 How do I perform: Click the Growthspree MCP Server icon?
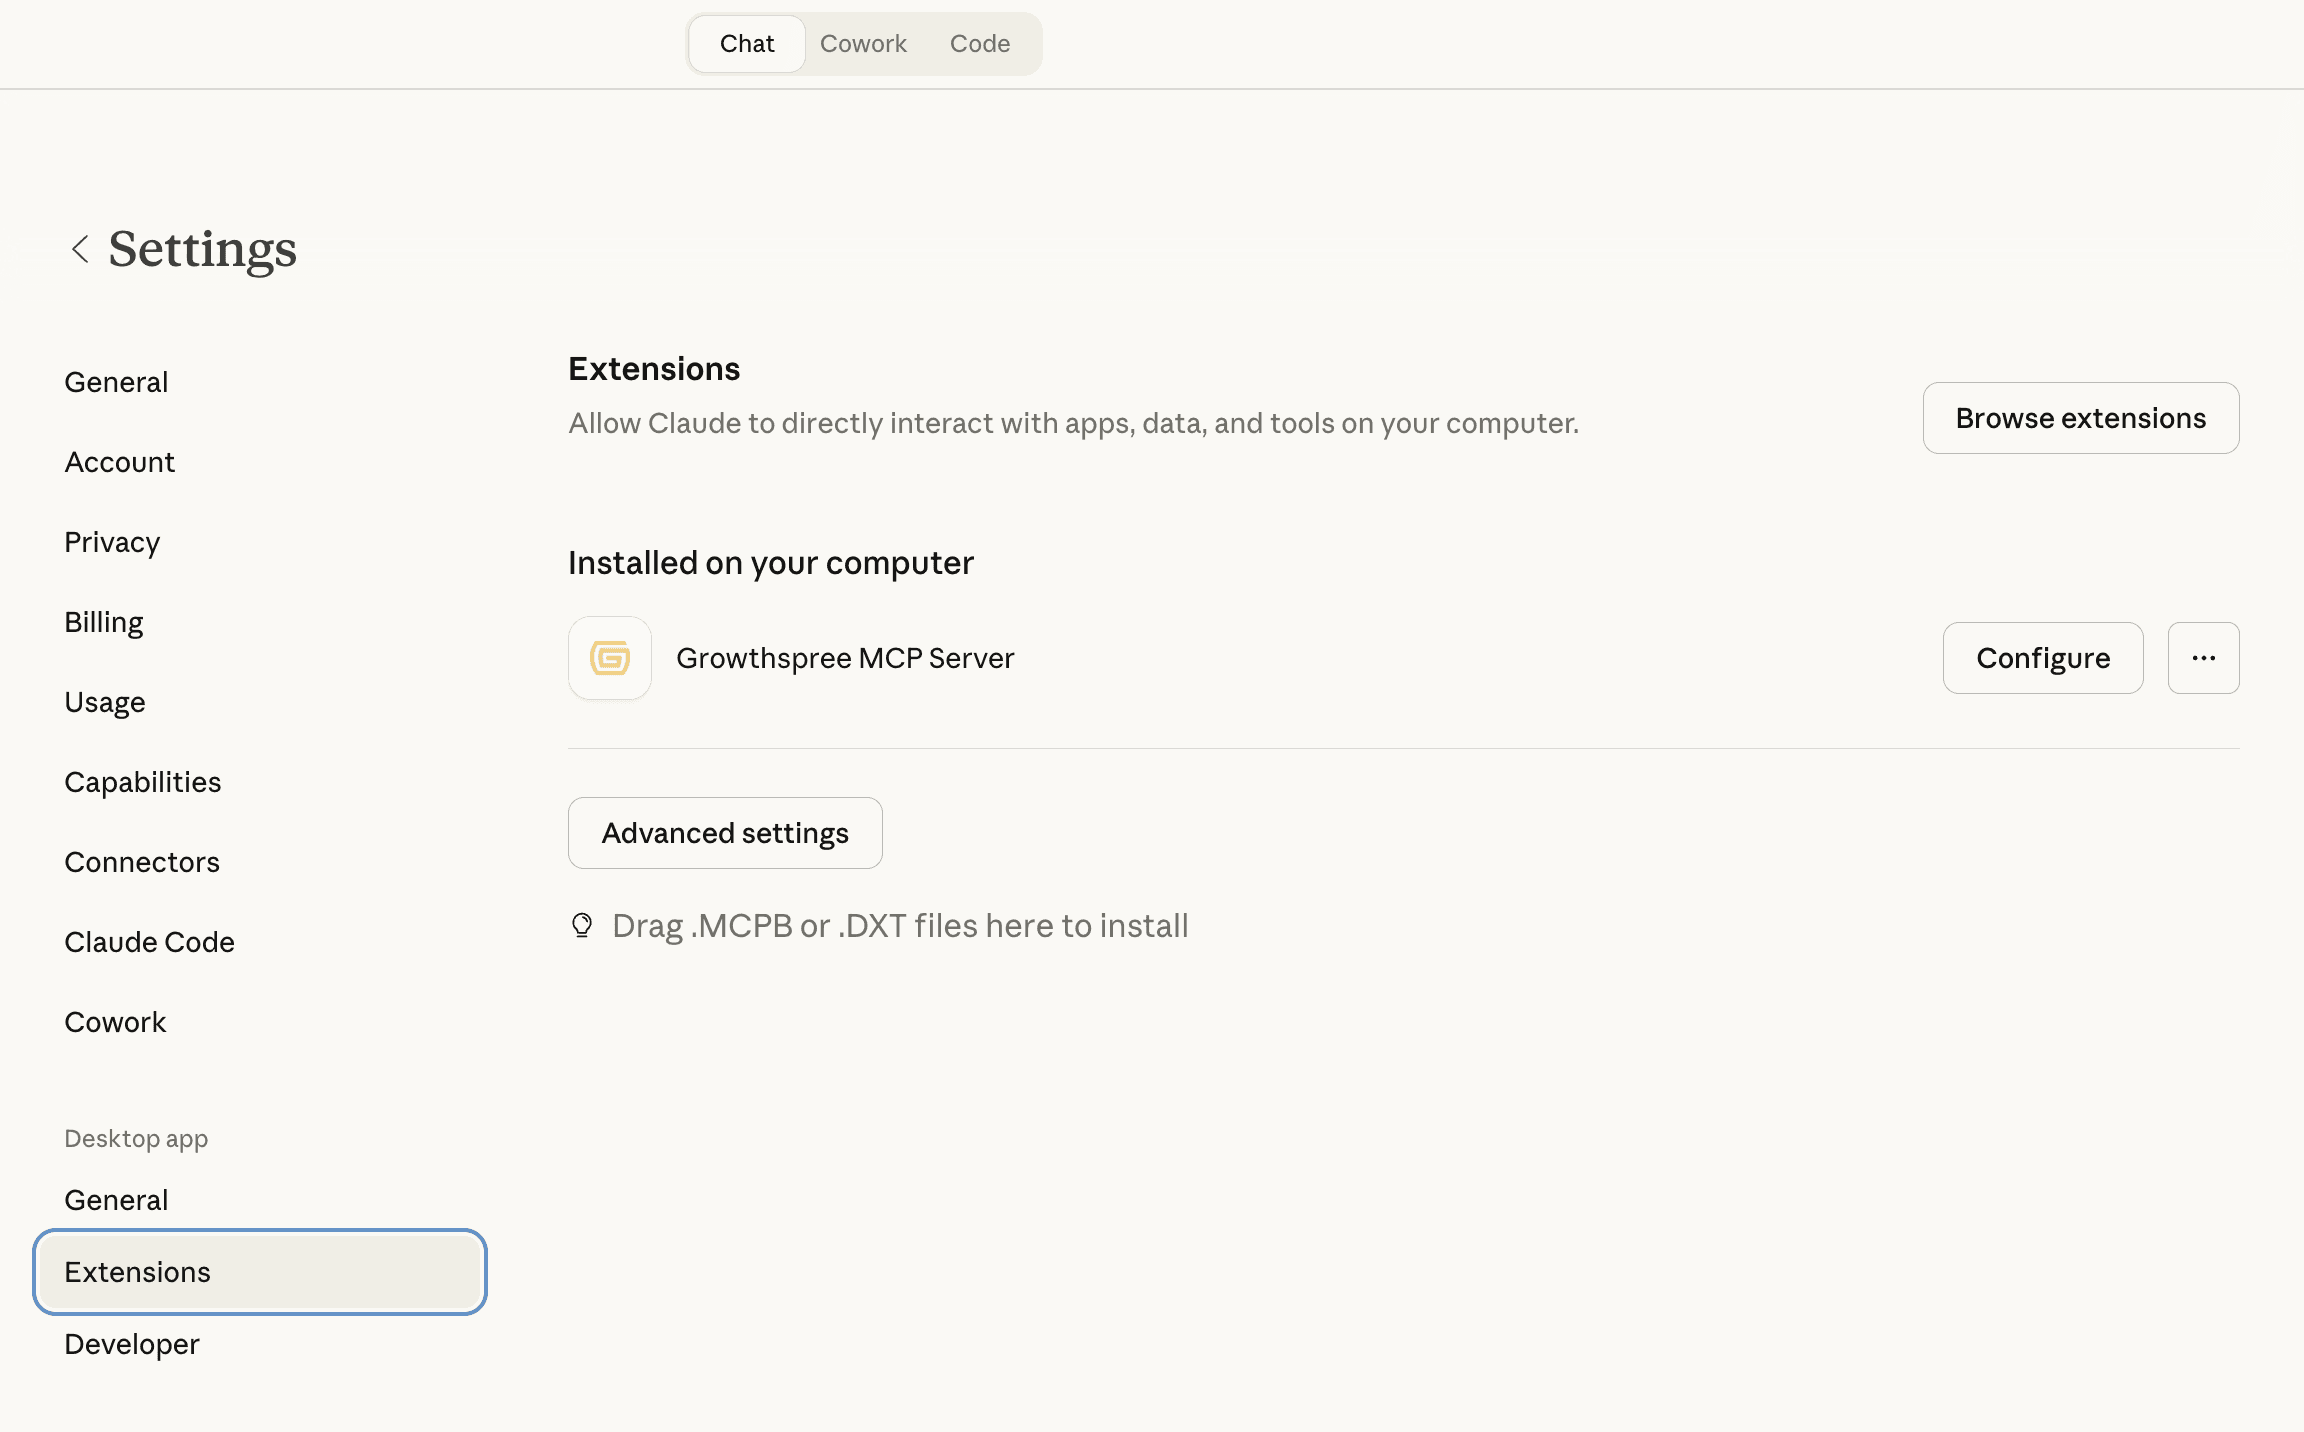tap(610, 658)
